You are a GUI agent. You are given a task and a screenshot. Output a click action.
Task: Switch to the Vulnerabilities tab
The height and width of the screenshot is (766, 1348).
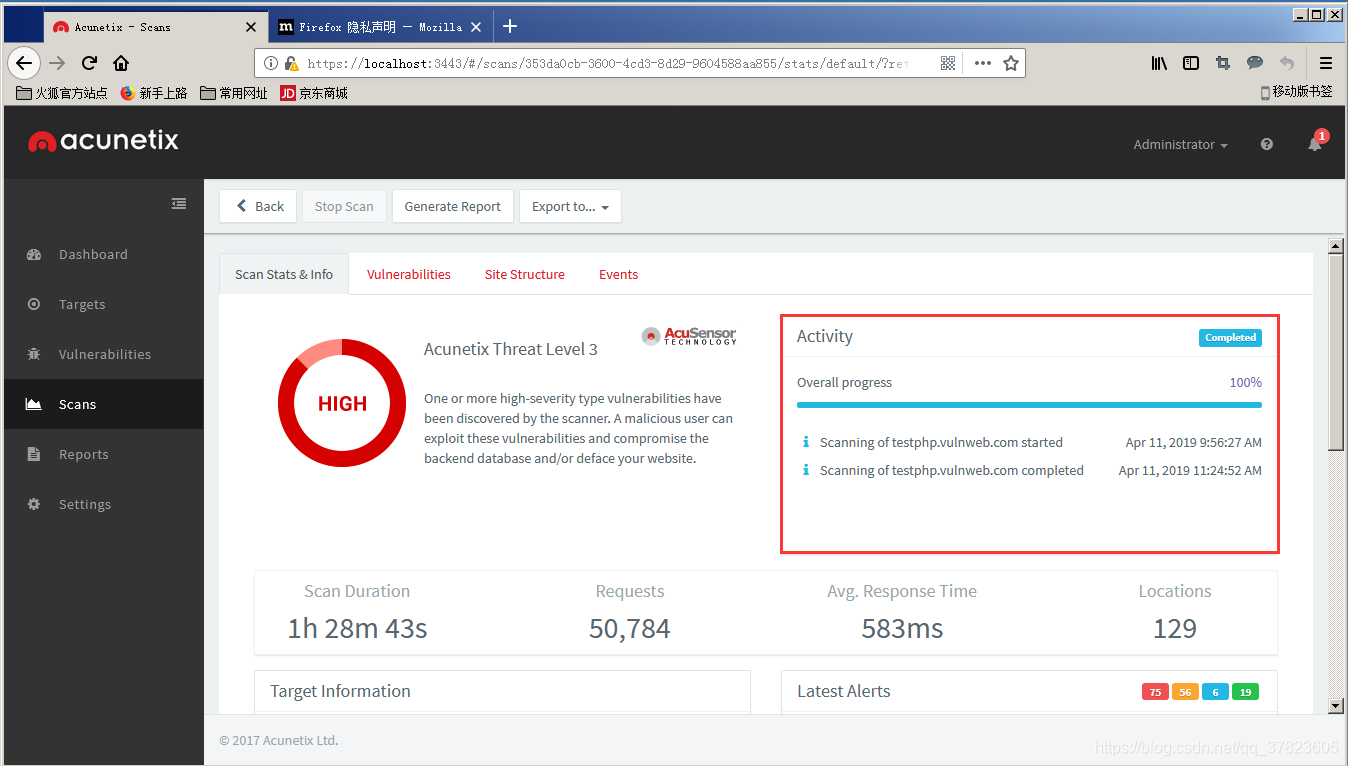click(408, 274)
